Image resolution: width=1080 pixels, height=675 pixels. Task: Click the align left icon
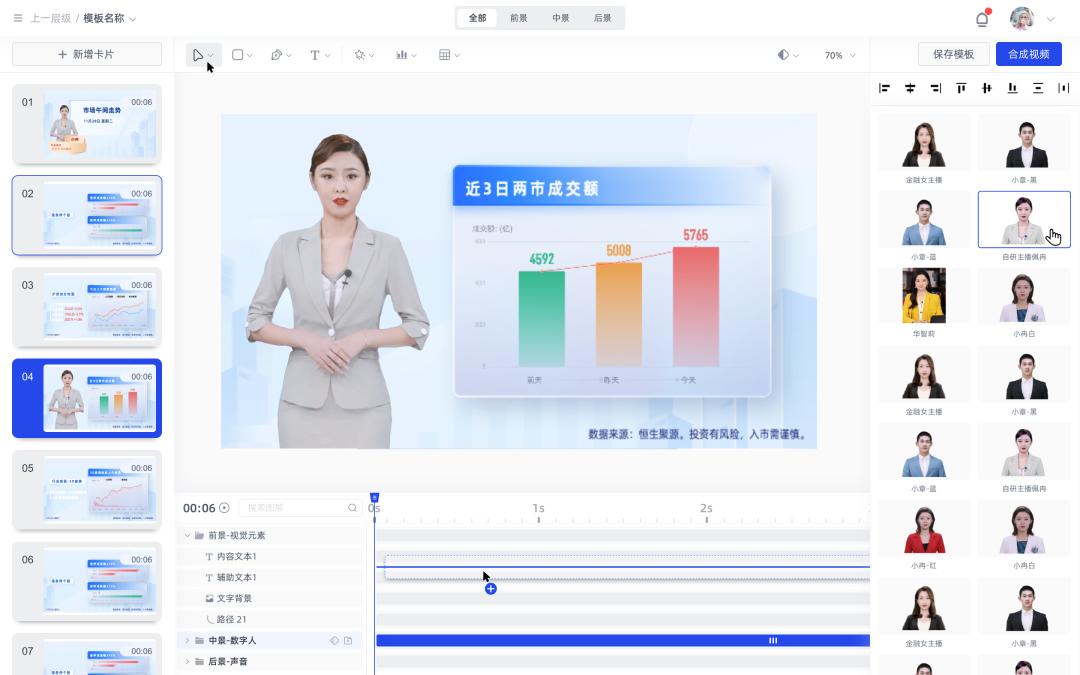pos(884,88)
